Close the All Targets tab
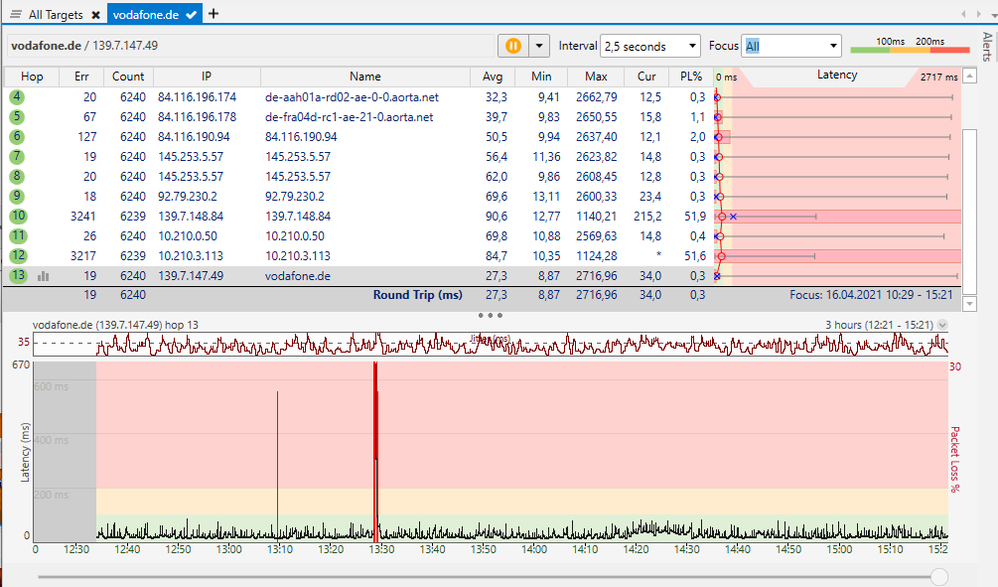 pyautogui.click(x=95, y=15)
